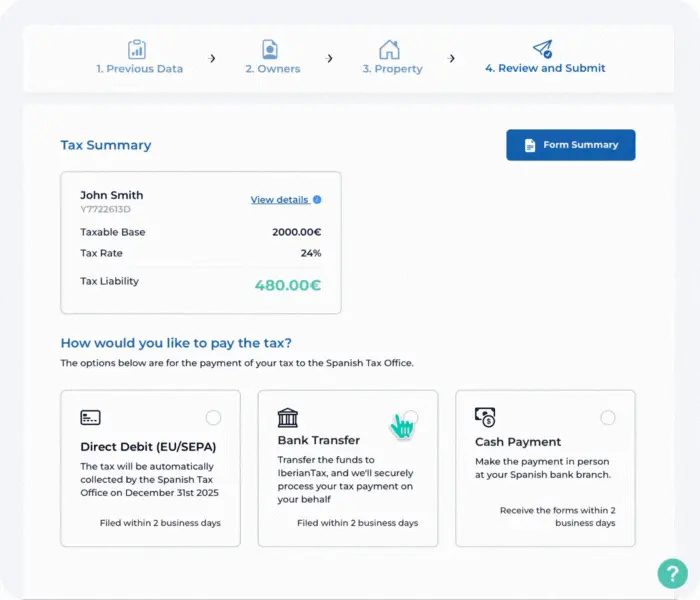Go to step 1. Previous Data

[x=140, y=69]
